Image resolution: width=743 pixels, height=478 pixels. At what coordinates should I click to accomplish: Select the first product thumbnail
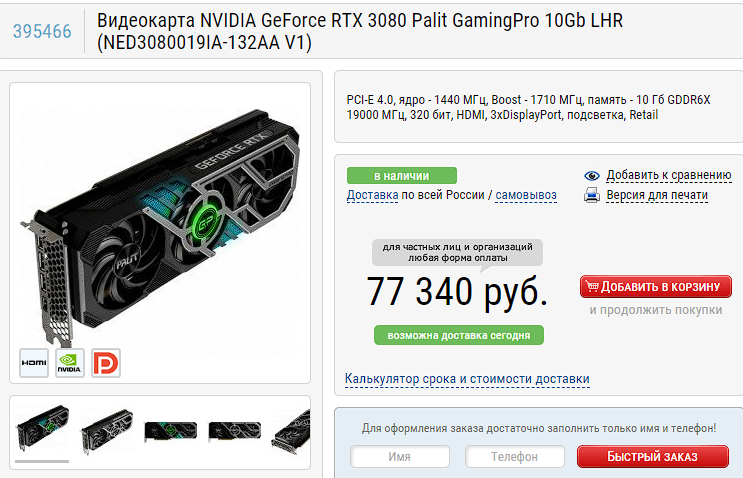pos(42,428)
